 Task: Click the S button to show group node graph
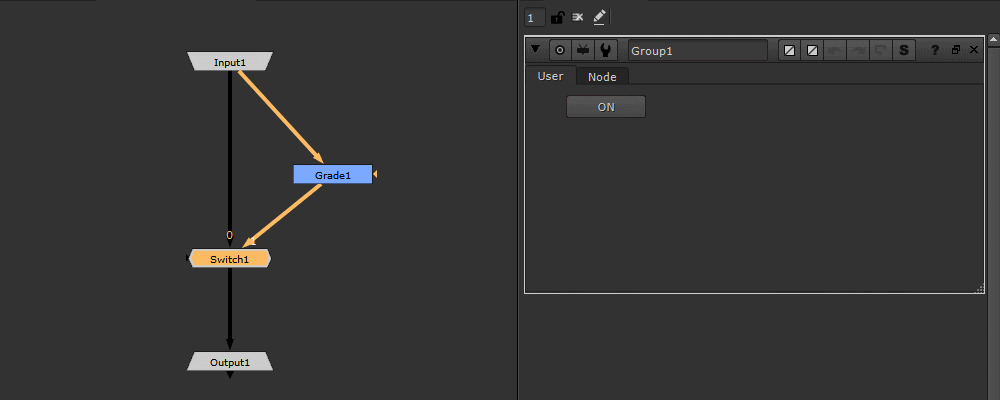(x=904, y=50)
